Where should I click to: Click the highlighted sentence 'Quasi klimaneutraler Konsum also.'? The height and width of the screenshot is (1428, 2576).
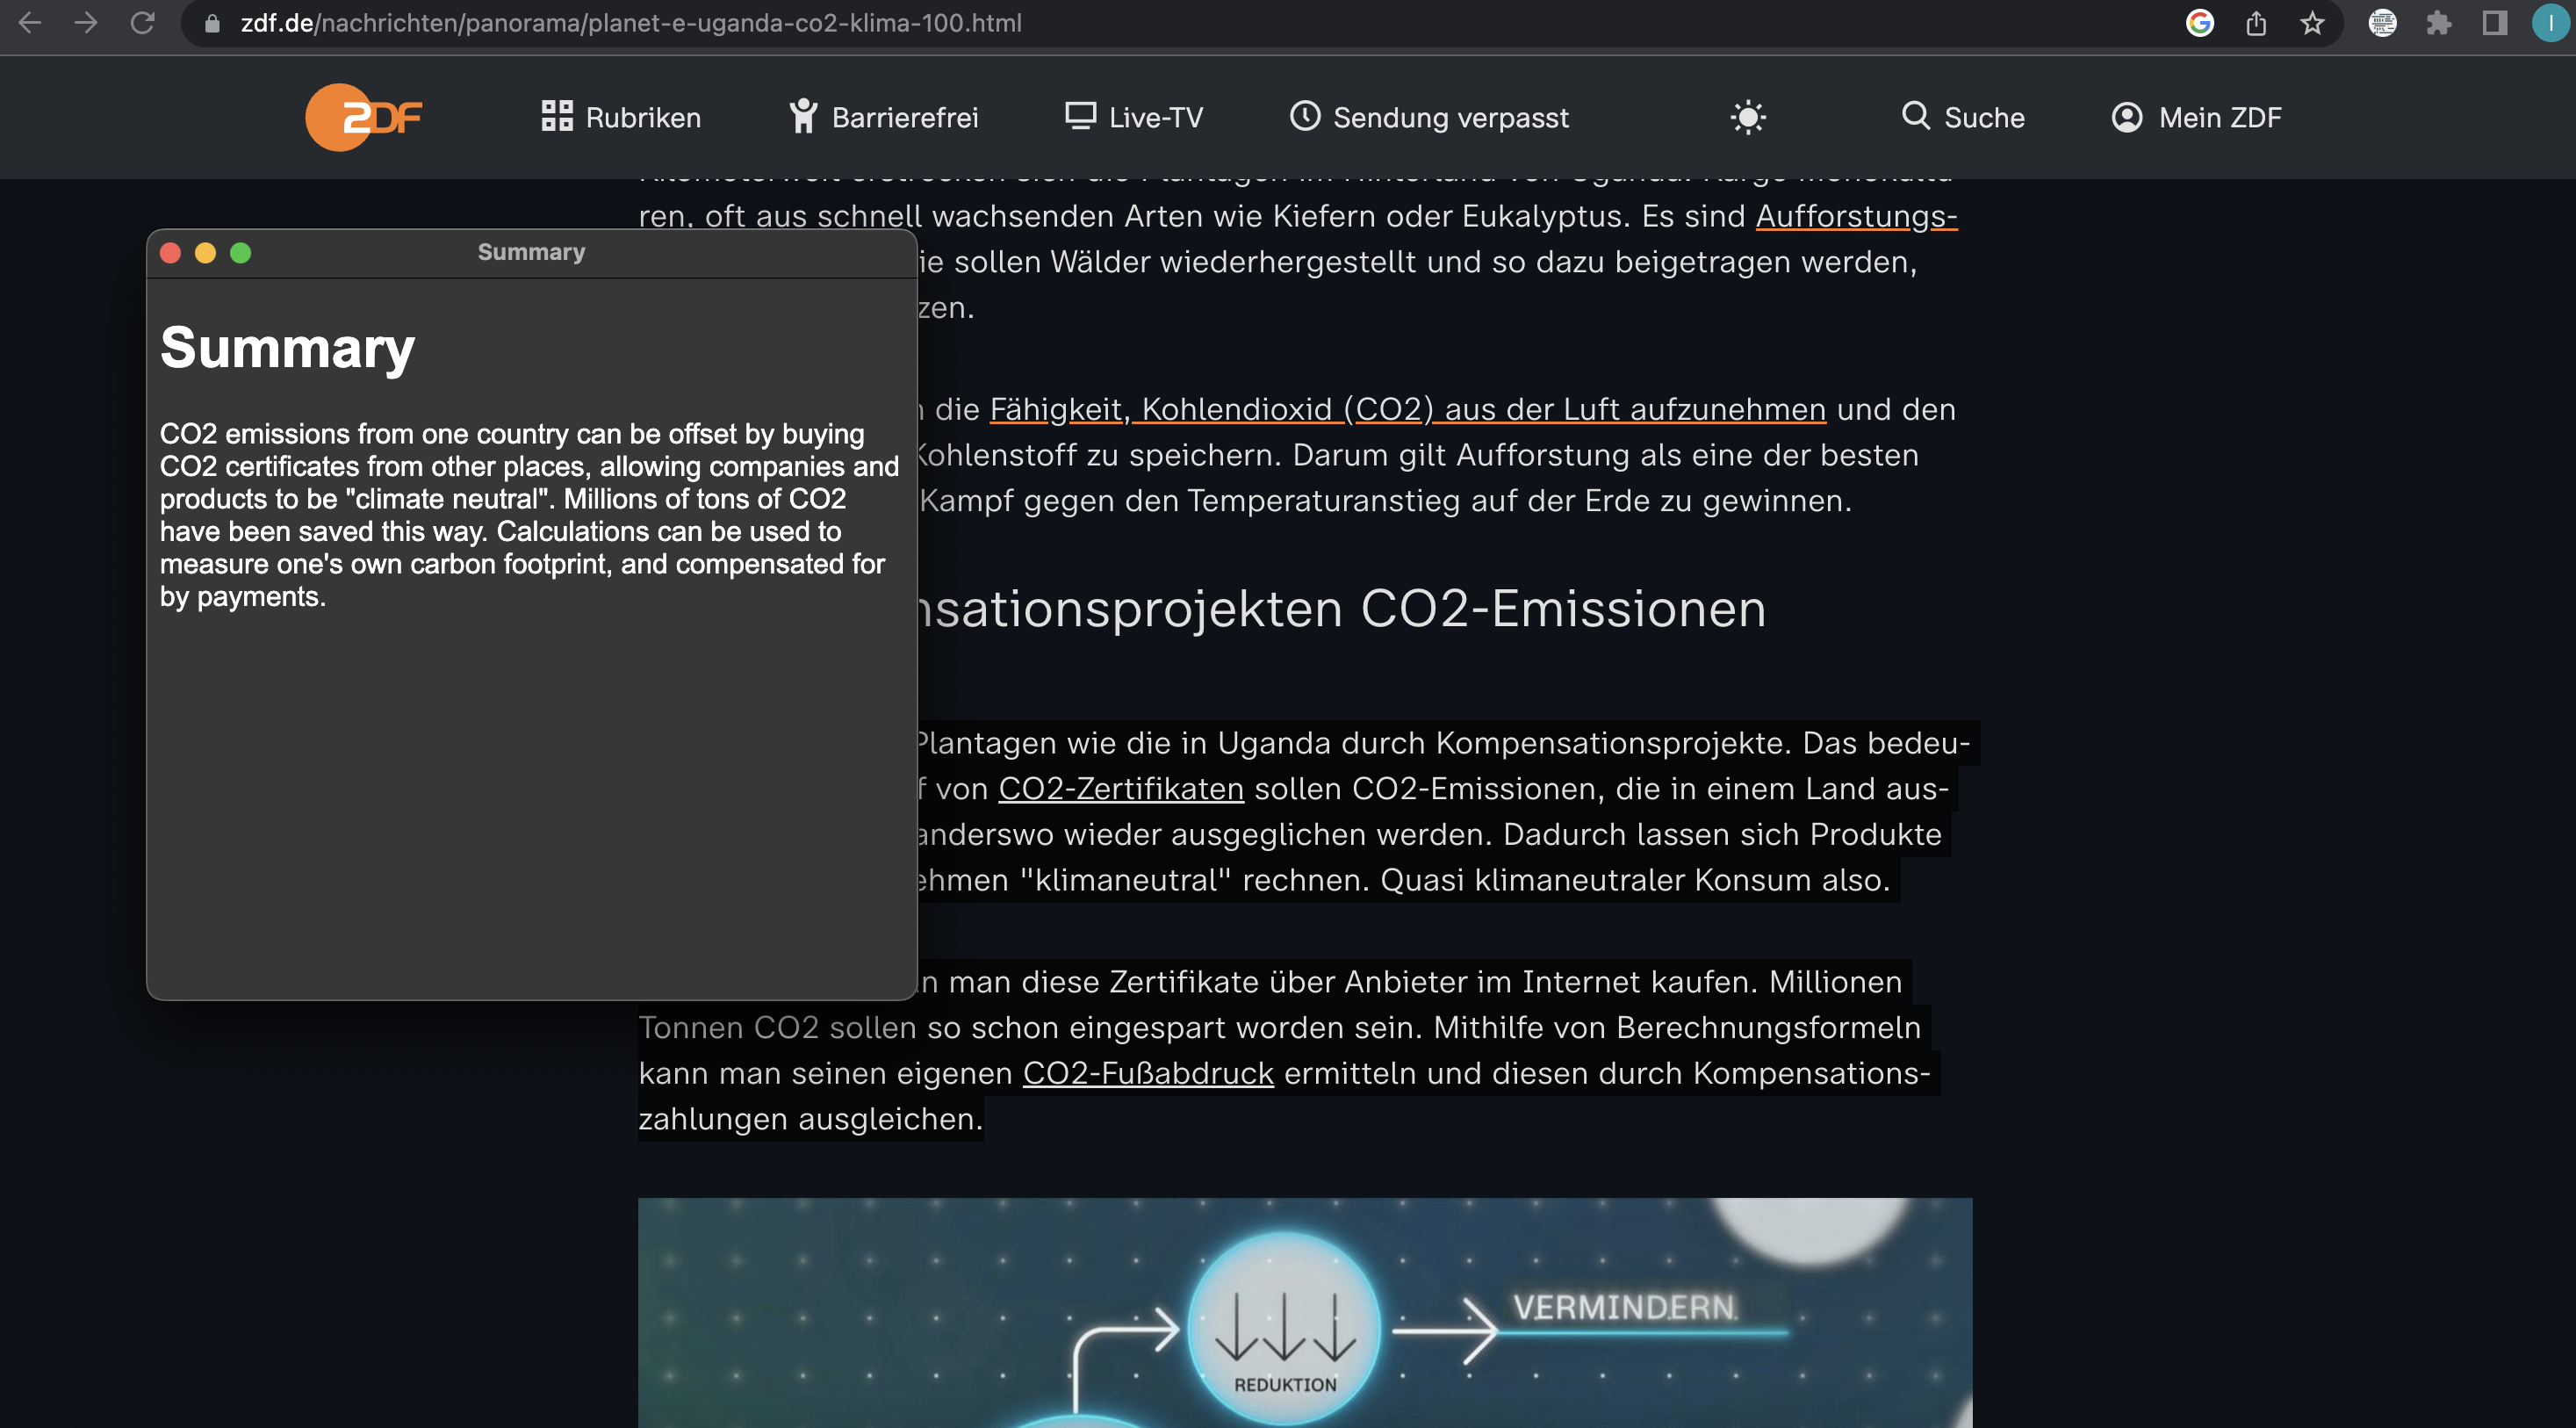[x=1635, y=880]
